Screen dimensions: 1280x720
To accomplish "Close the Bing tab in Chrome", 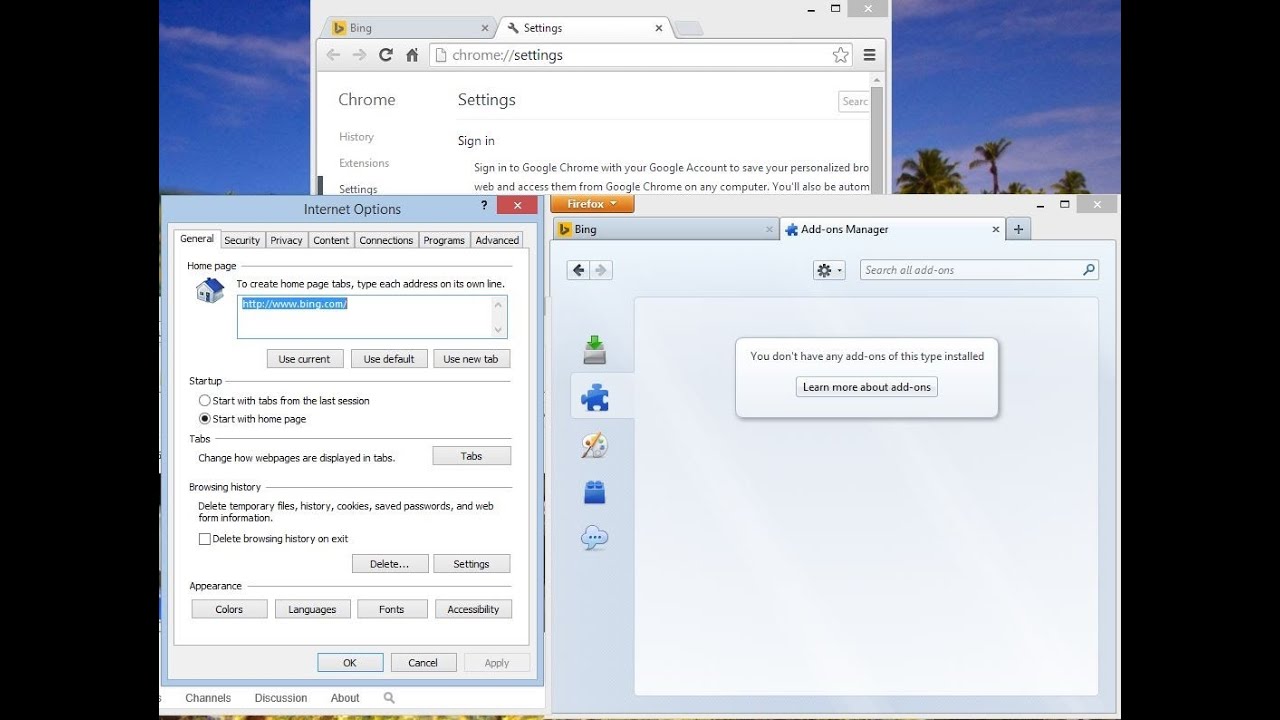I will point(486,28).
